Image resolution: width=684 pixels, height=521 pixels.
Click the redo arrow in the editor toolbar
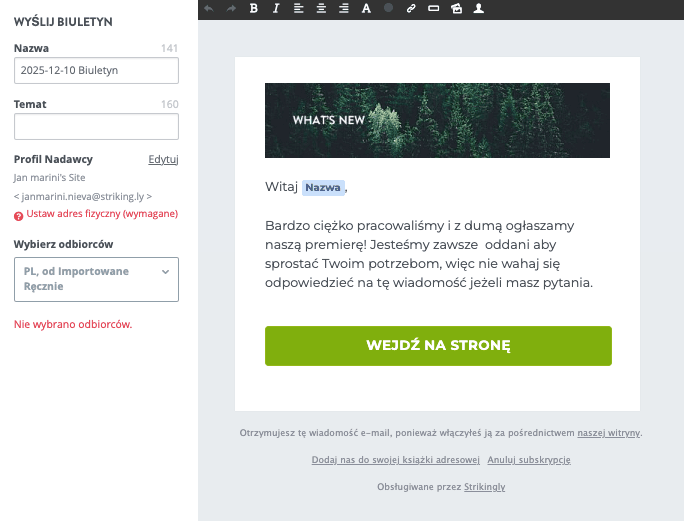coord(231,8)
